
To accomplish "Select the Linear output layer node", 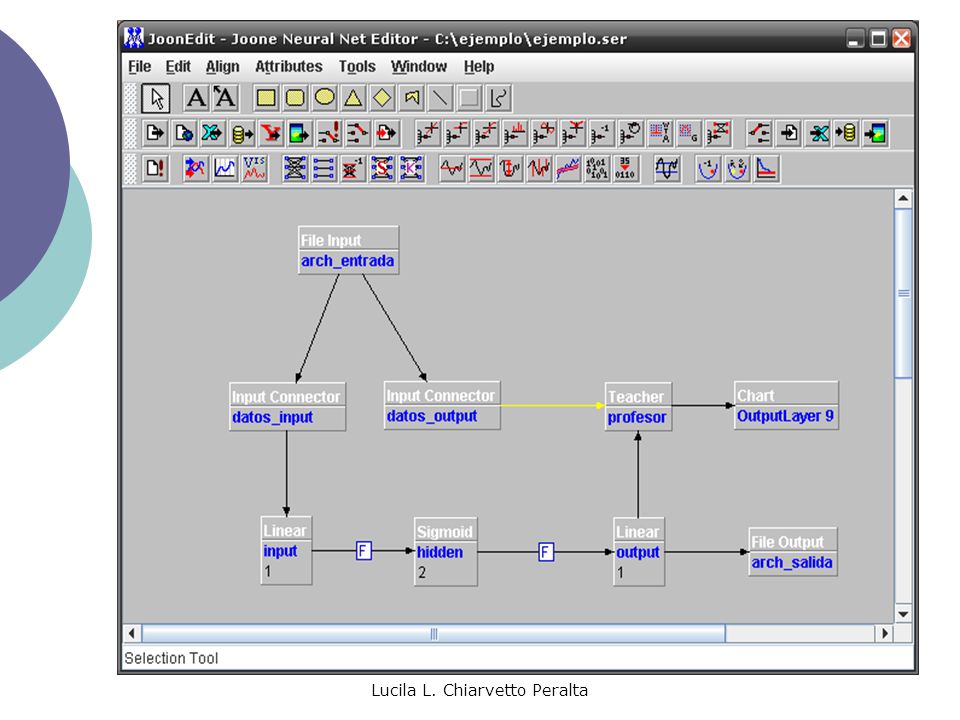I will point(639,552).
